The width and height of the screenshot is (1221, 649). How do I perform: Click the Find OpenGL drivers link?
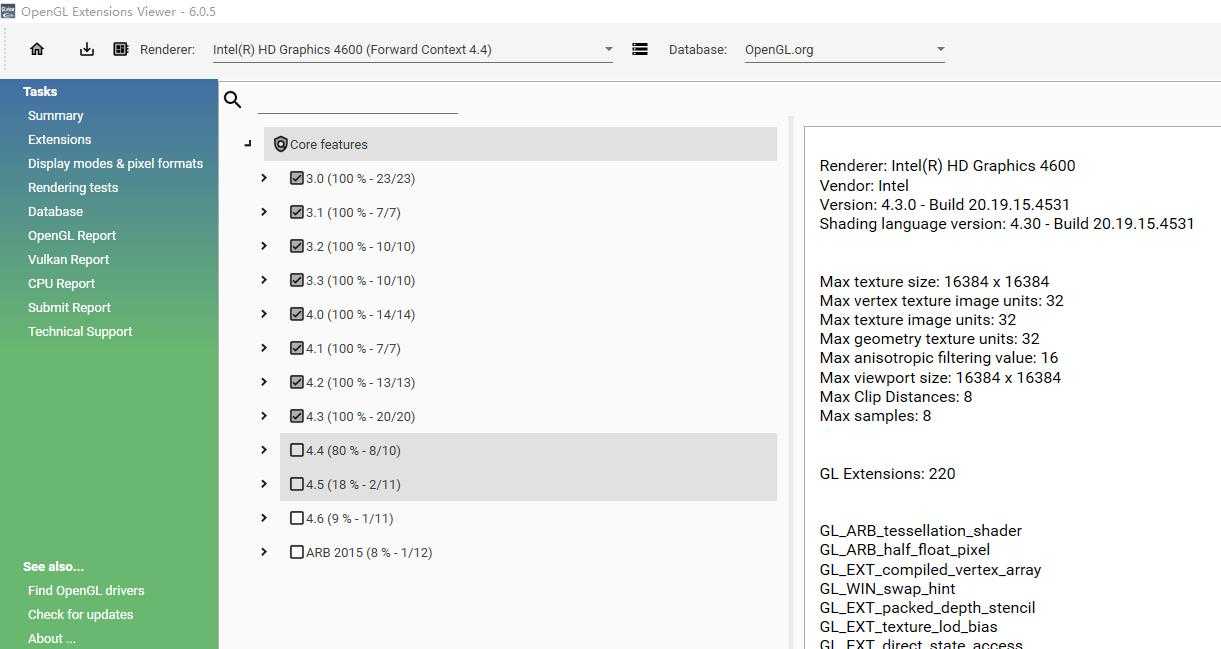[86, 591]
